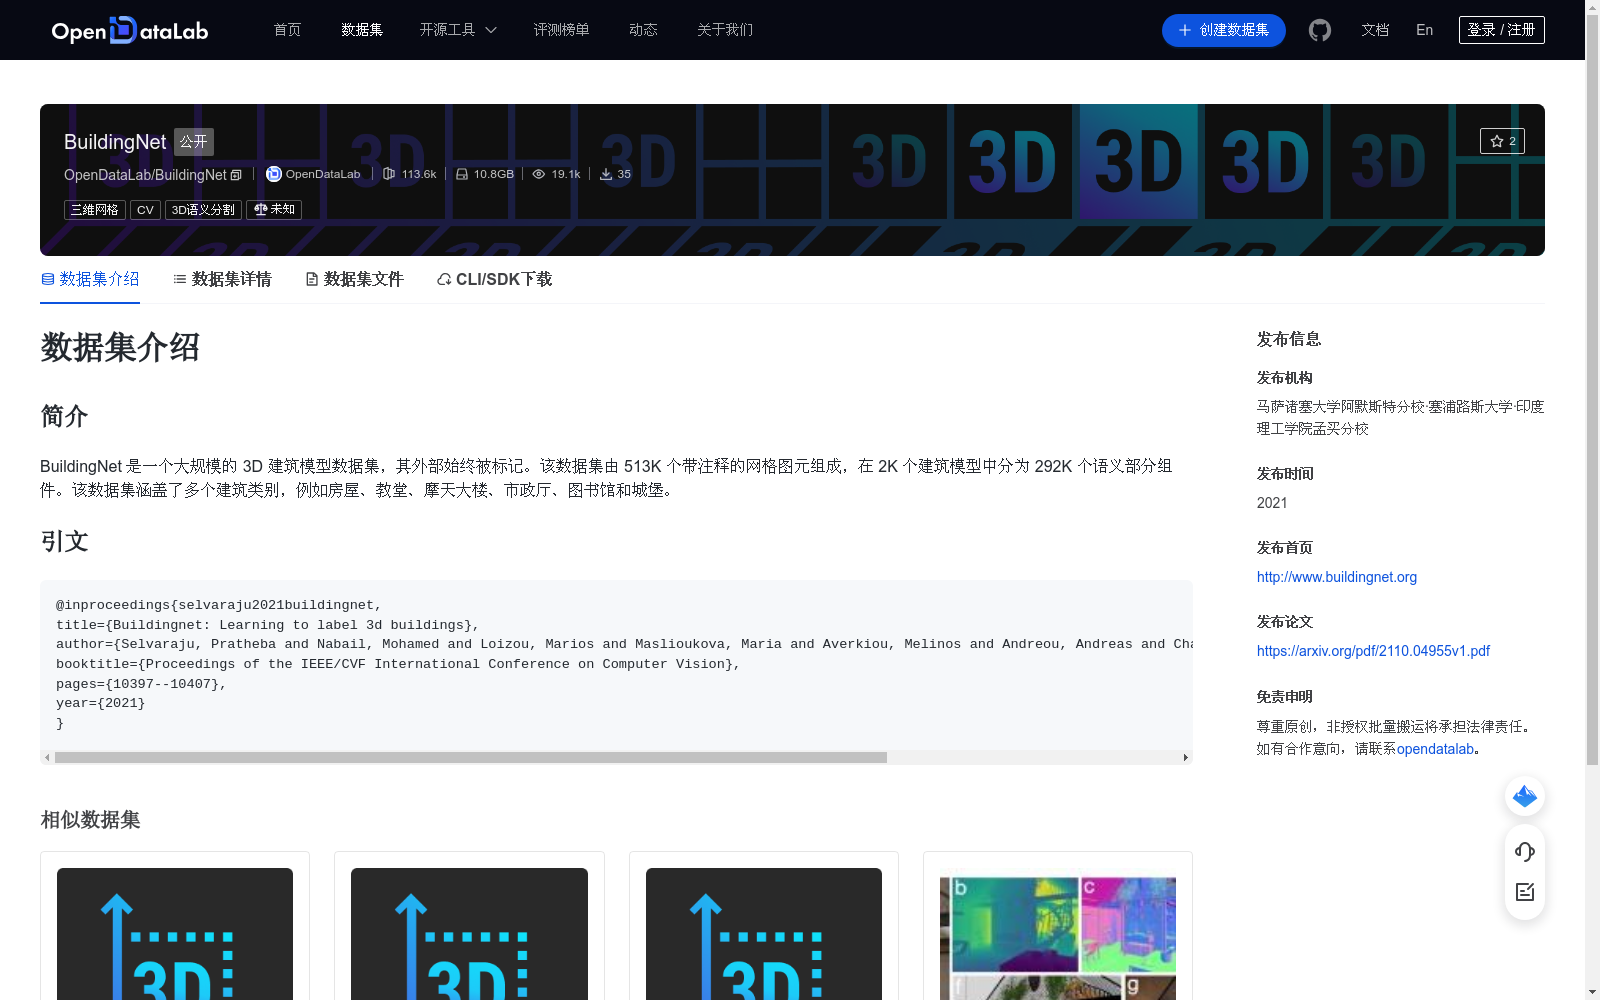Click the OpenDataLab publisher avatar
Viewport: 1600px width, 1000px height.
[273, 174]
